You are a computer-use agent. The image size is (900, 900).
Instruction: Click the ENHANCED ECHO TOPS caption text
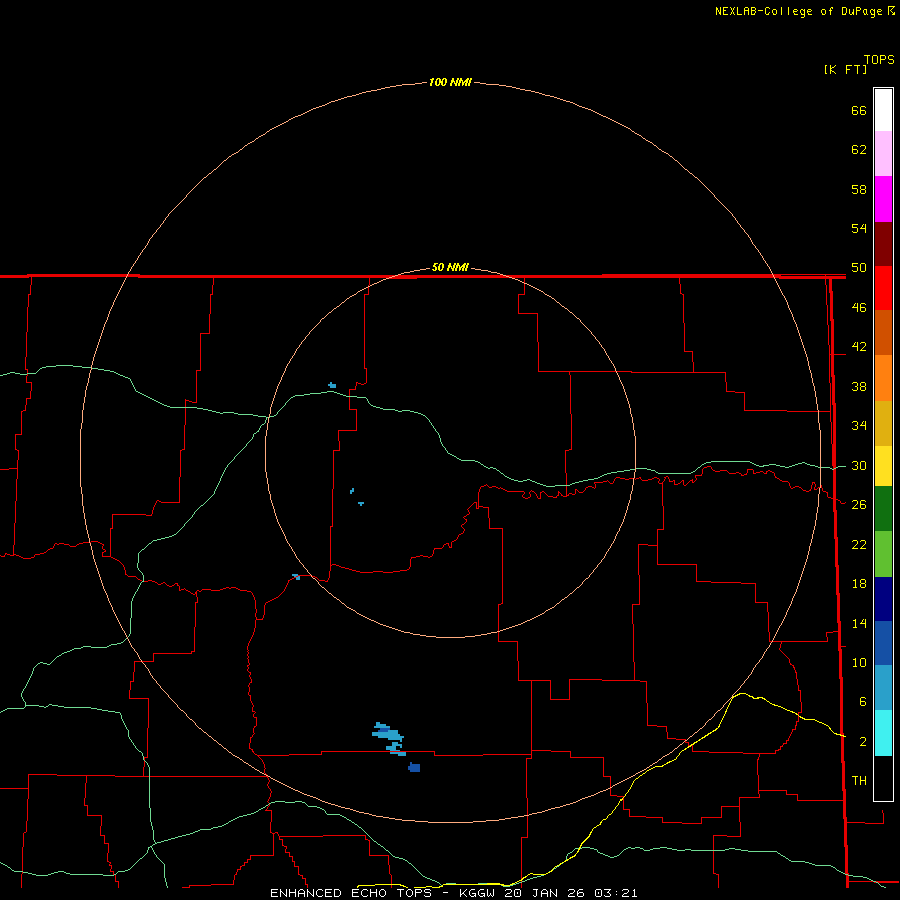point(351,893)
